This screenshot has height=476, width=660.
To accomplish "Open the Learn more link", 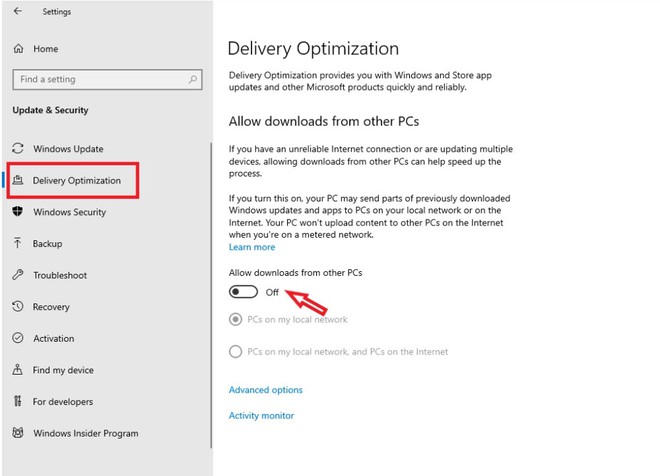I will (252, 247).
